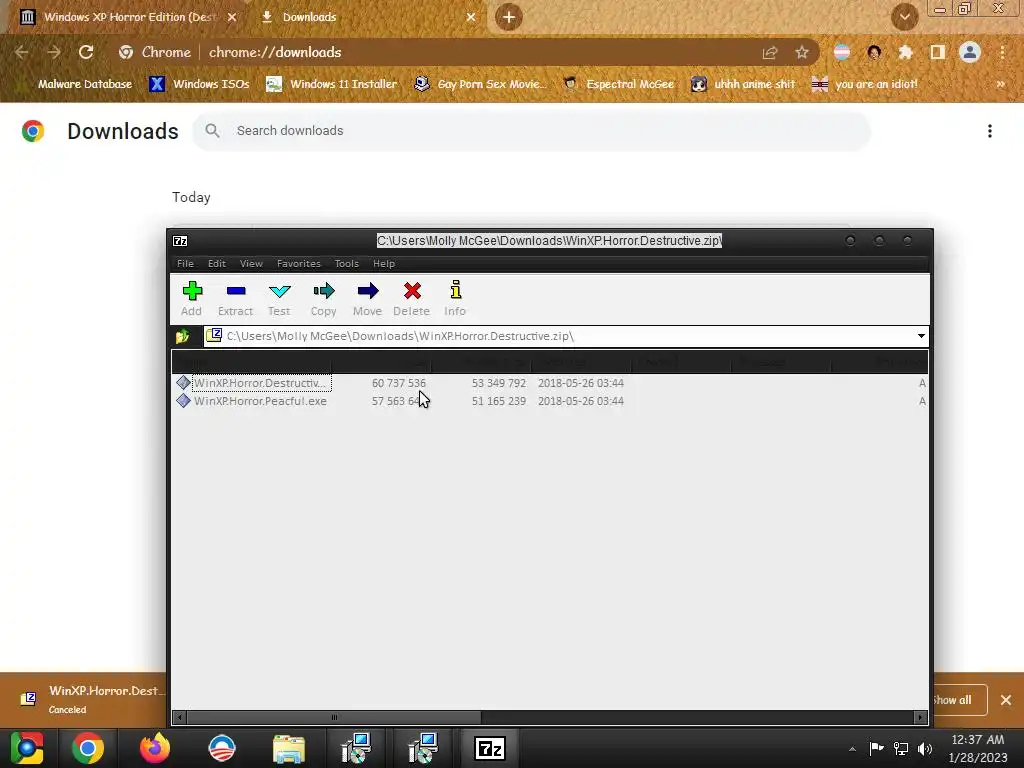Share this page icon in address bar

coord(770,52)
